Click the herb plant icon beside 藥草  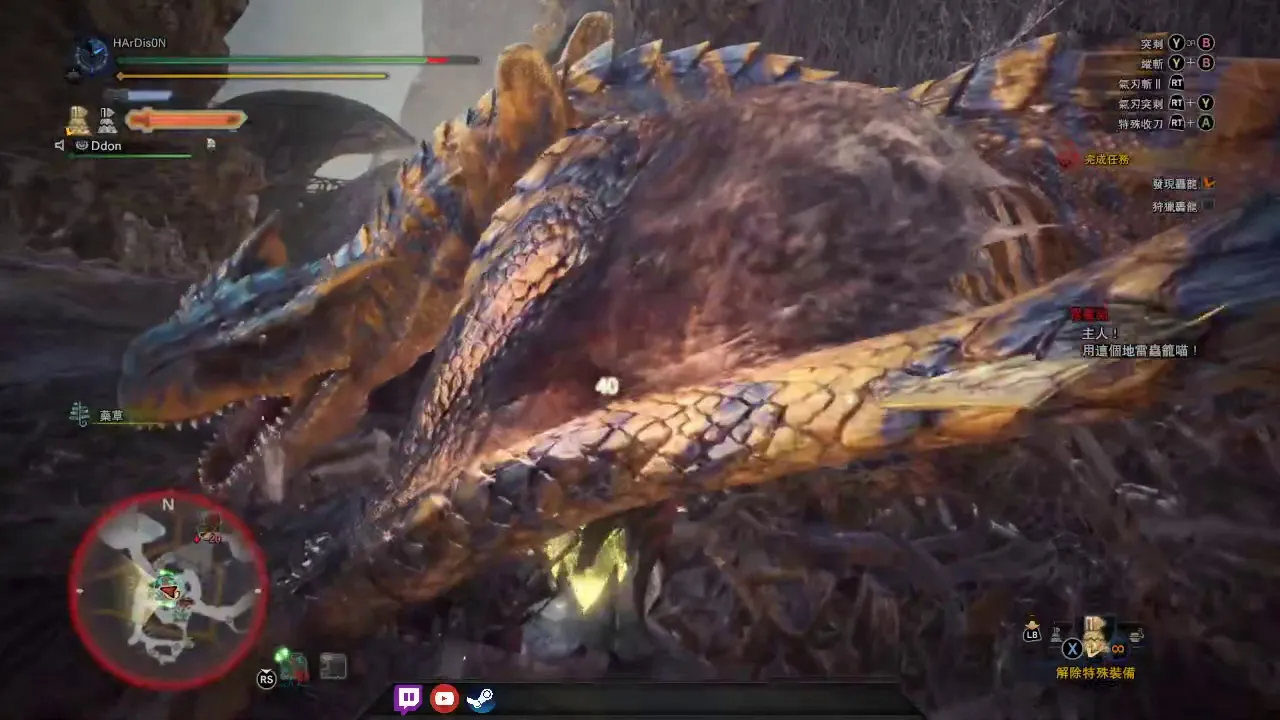[x=80, y=413]
